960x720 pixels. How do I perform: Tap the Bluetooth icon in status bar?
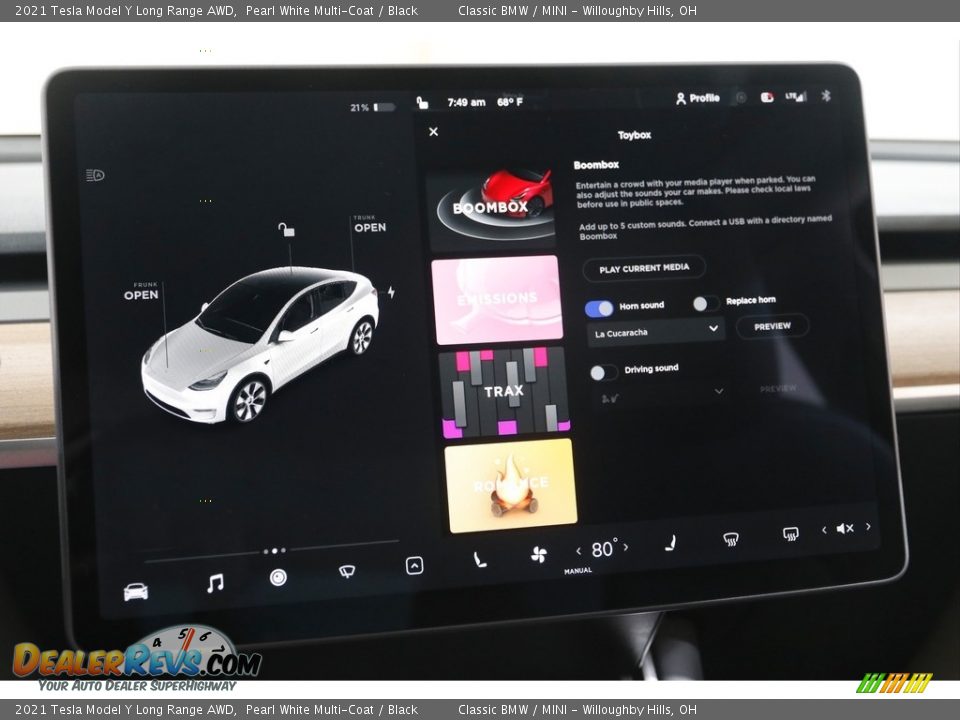click(825, 96)
